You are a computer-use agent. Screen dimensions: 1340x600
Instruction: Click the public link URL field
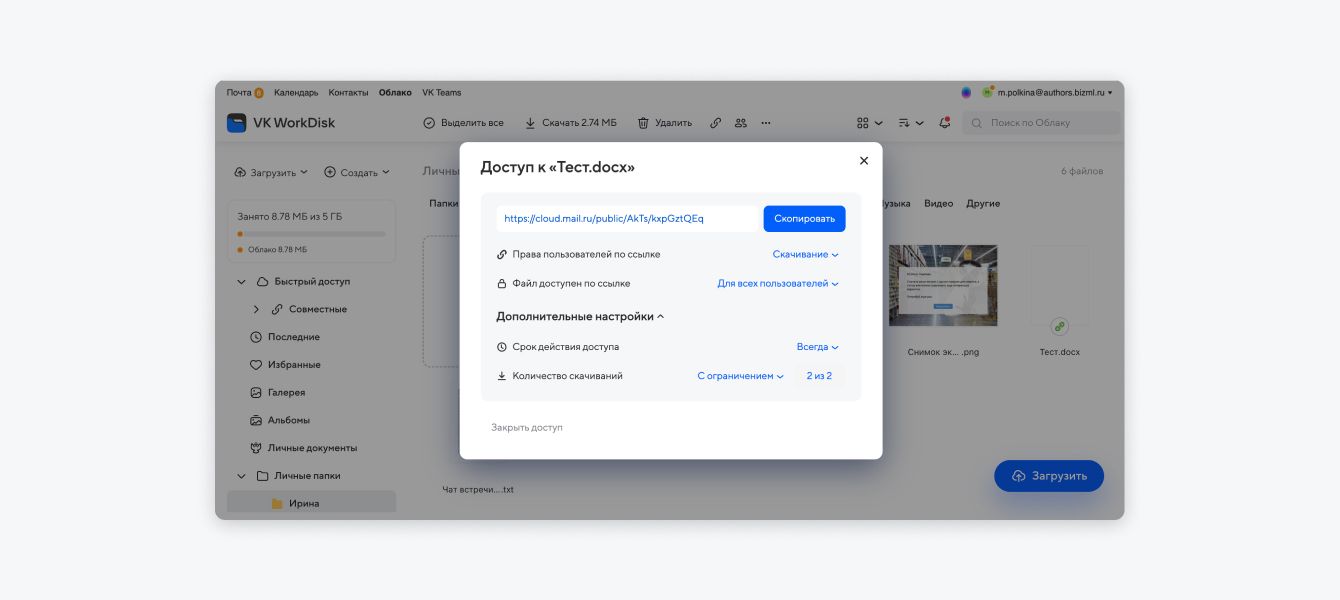(628, 219)
